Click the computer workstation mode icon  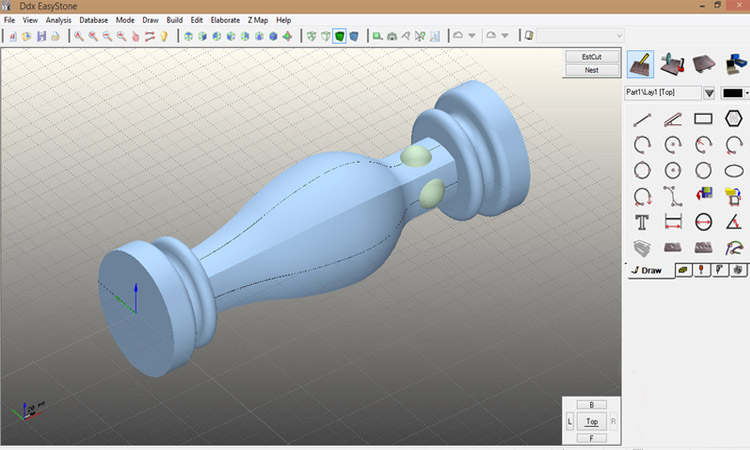(736, 64)
